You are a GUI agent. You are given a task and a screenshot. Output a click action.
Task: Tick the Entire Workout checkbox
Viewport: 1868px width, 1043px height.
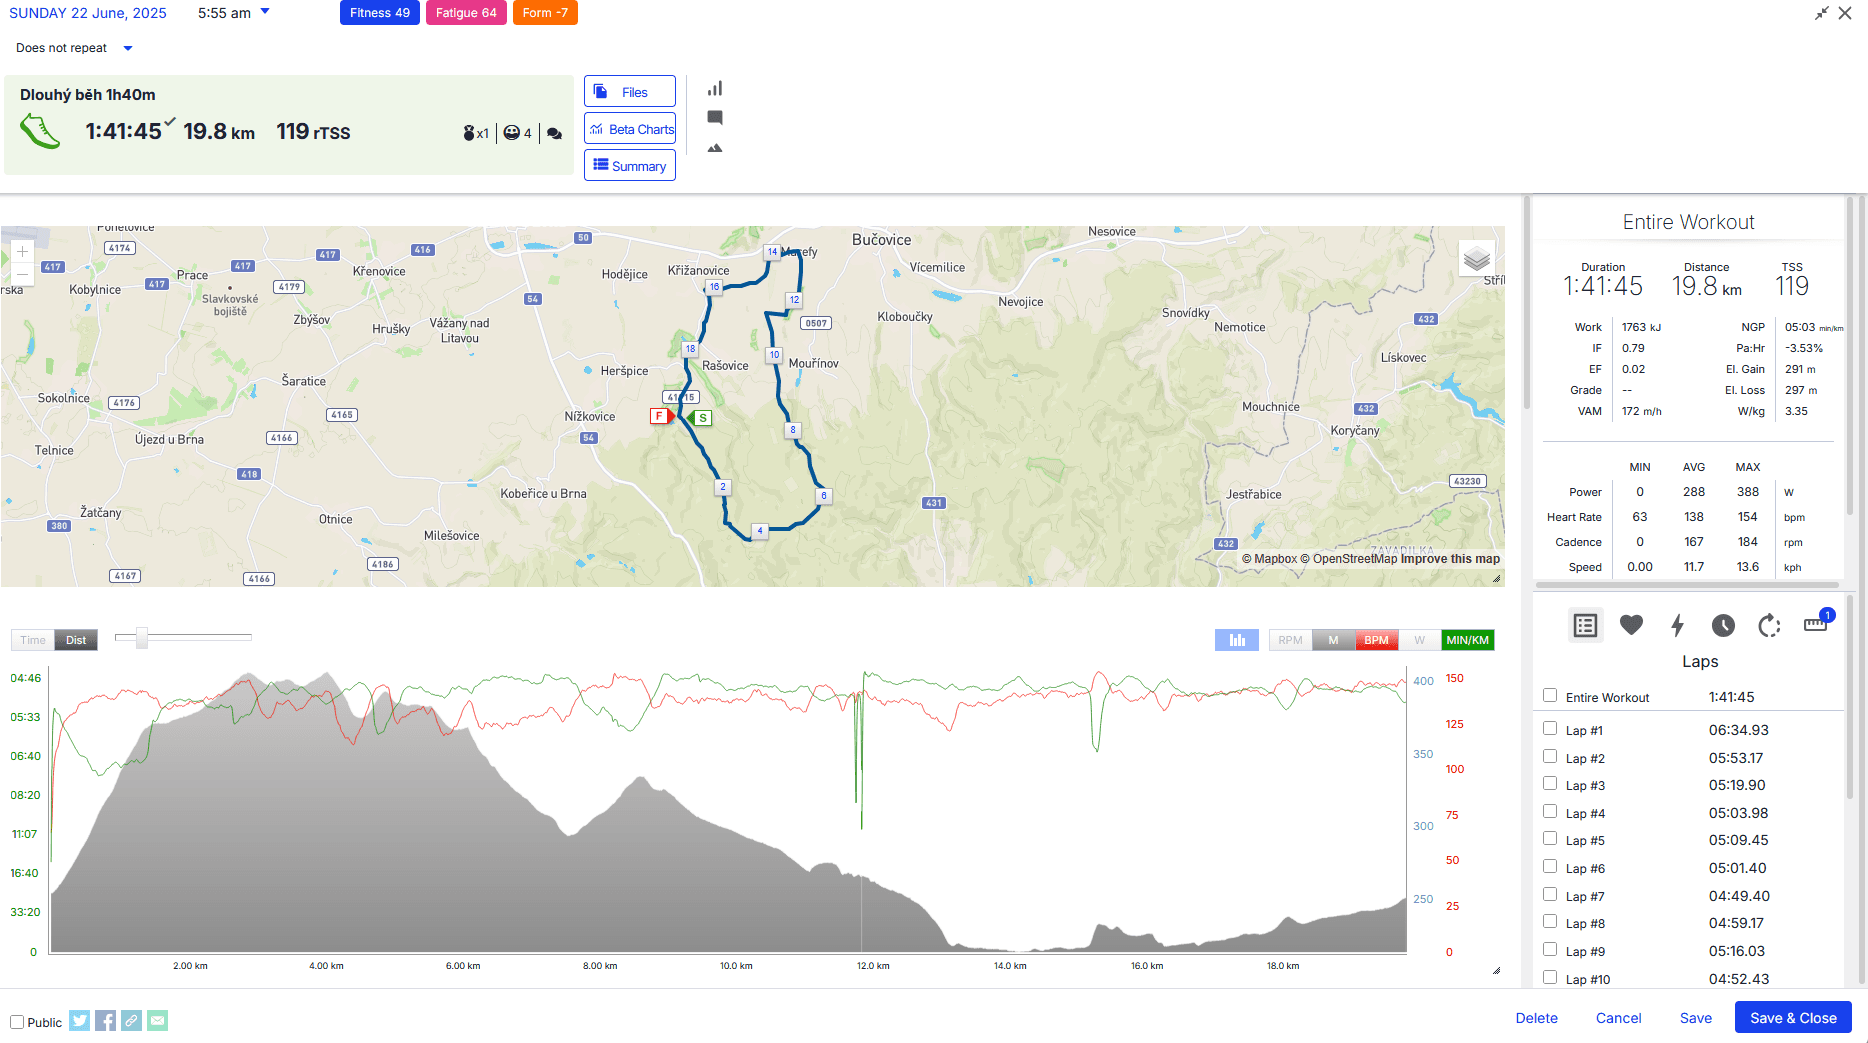pos(1550,695)
